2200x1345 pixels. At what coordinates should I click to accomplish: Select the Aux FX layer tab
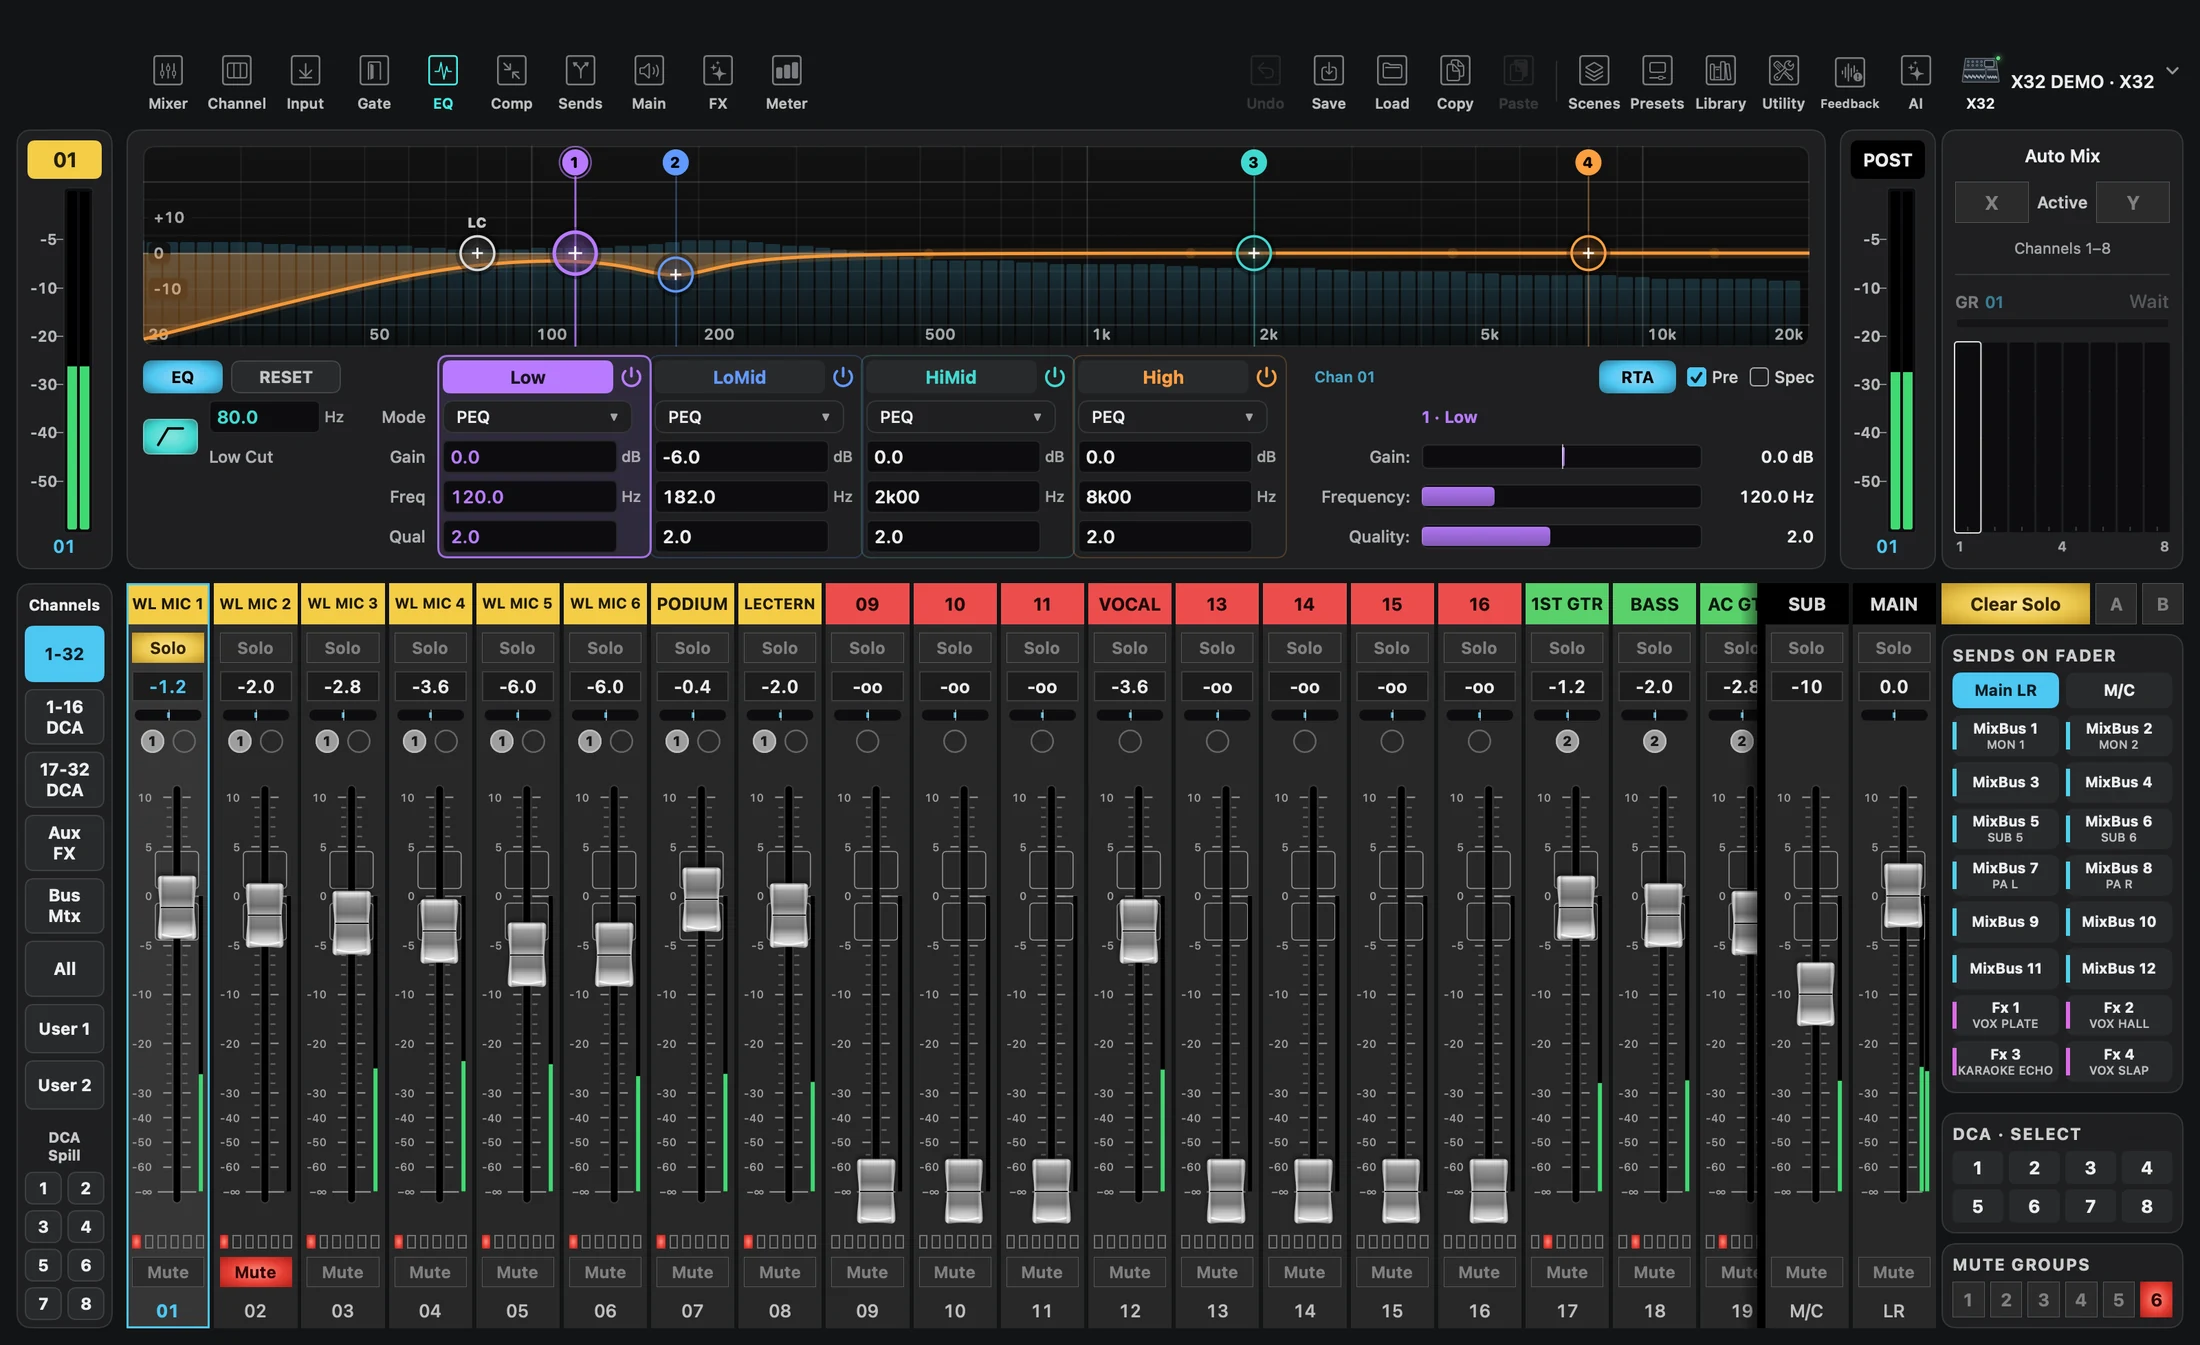pos(64,843)
